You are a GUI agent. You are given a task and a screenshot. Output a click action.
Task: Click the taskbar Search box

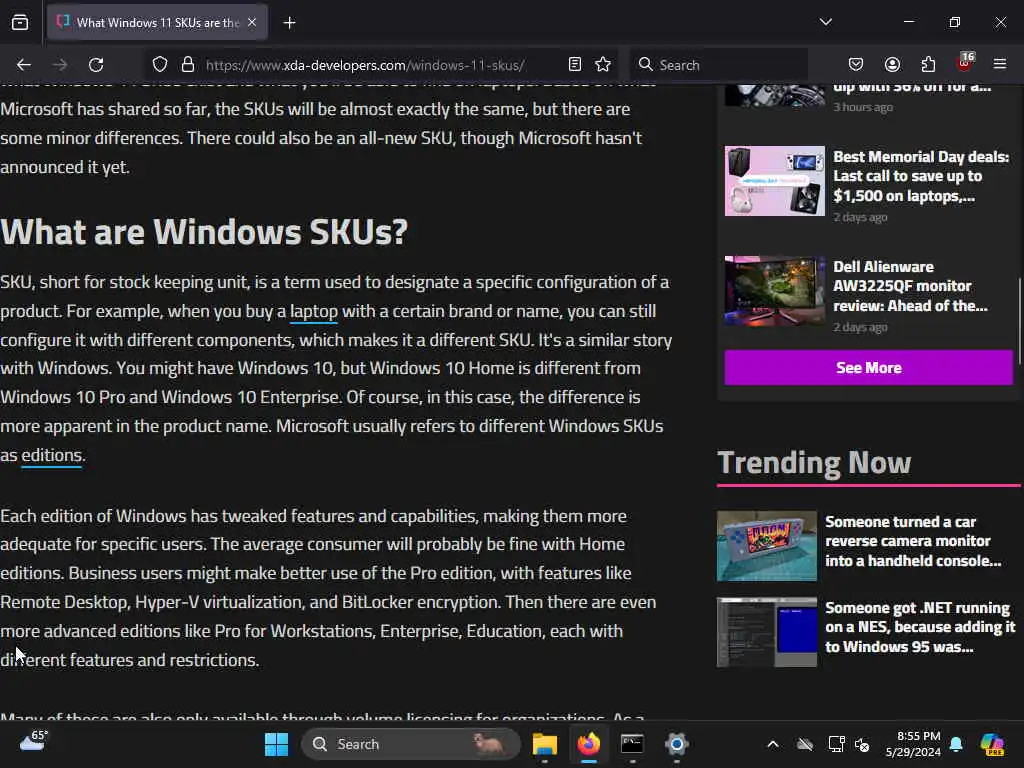(x=411, y=744)
